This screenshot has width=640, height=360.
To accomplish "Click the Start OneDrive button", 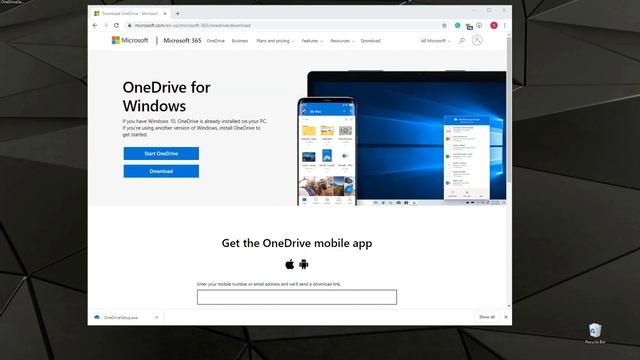I will tap(161, 153).
